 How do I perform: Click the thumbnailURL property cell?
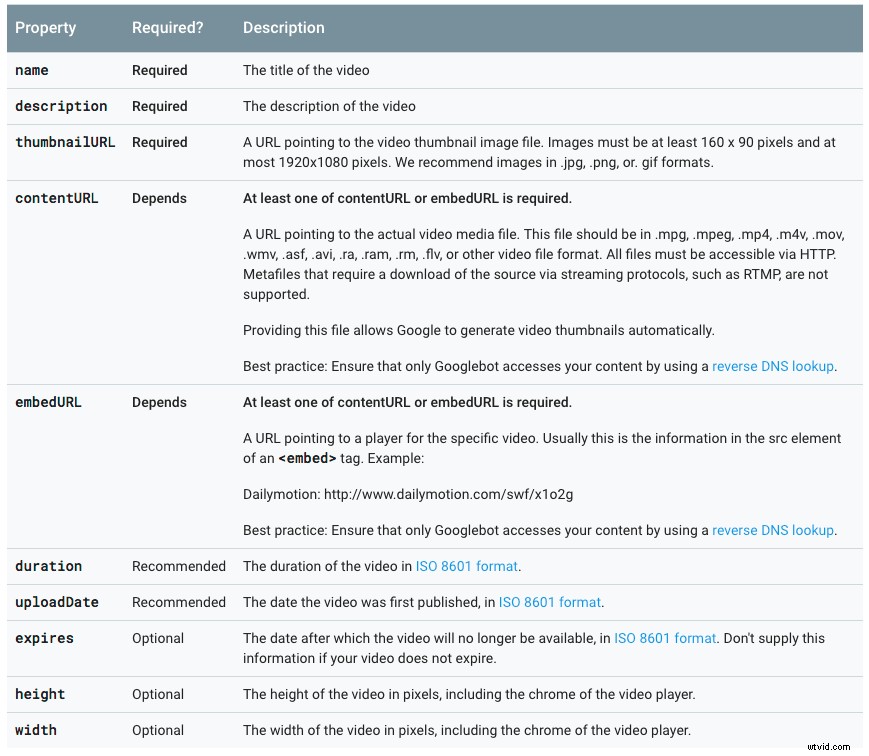coord(65,142)
